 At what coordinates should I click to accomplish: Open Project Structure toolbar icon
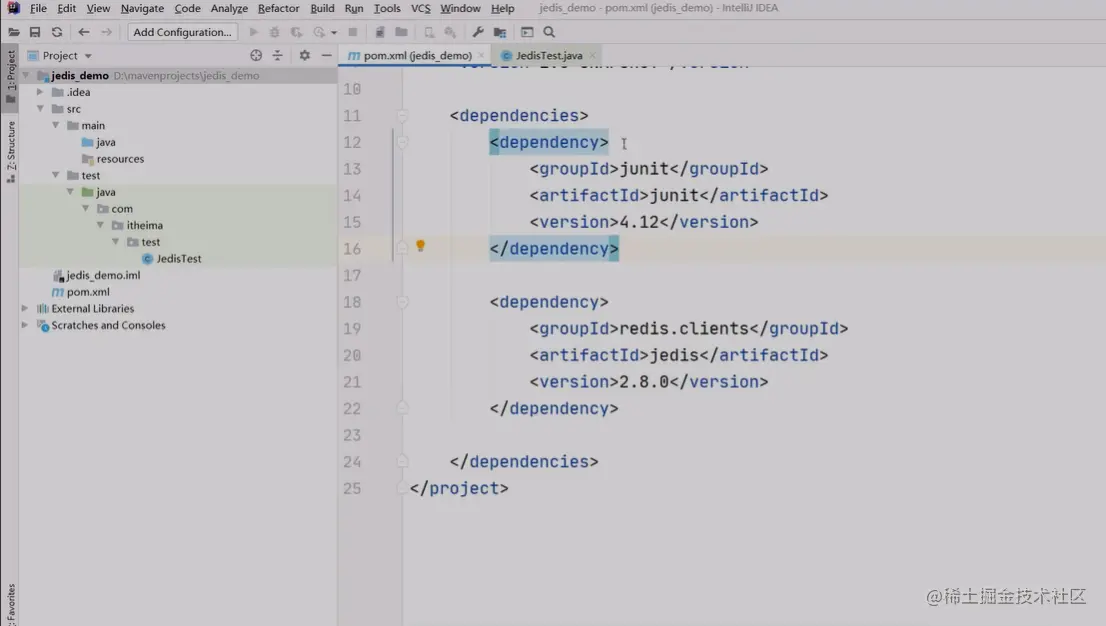pyautogui.click(x=500, y=32)
